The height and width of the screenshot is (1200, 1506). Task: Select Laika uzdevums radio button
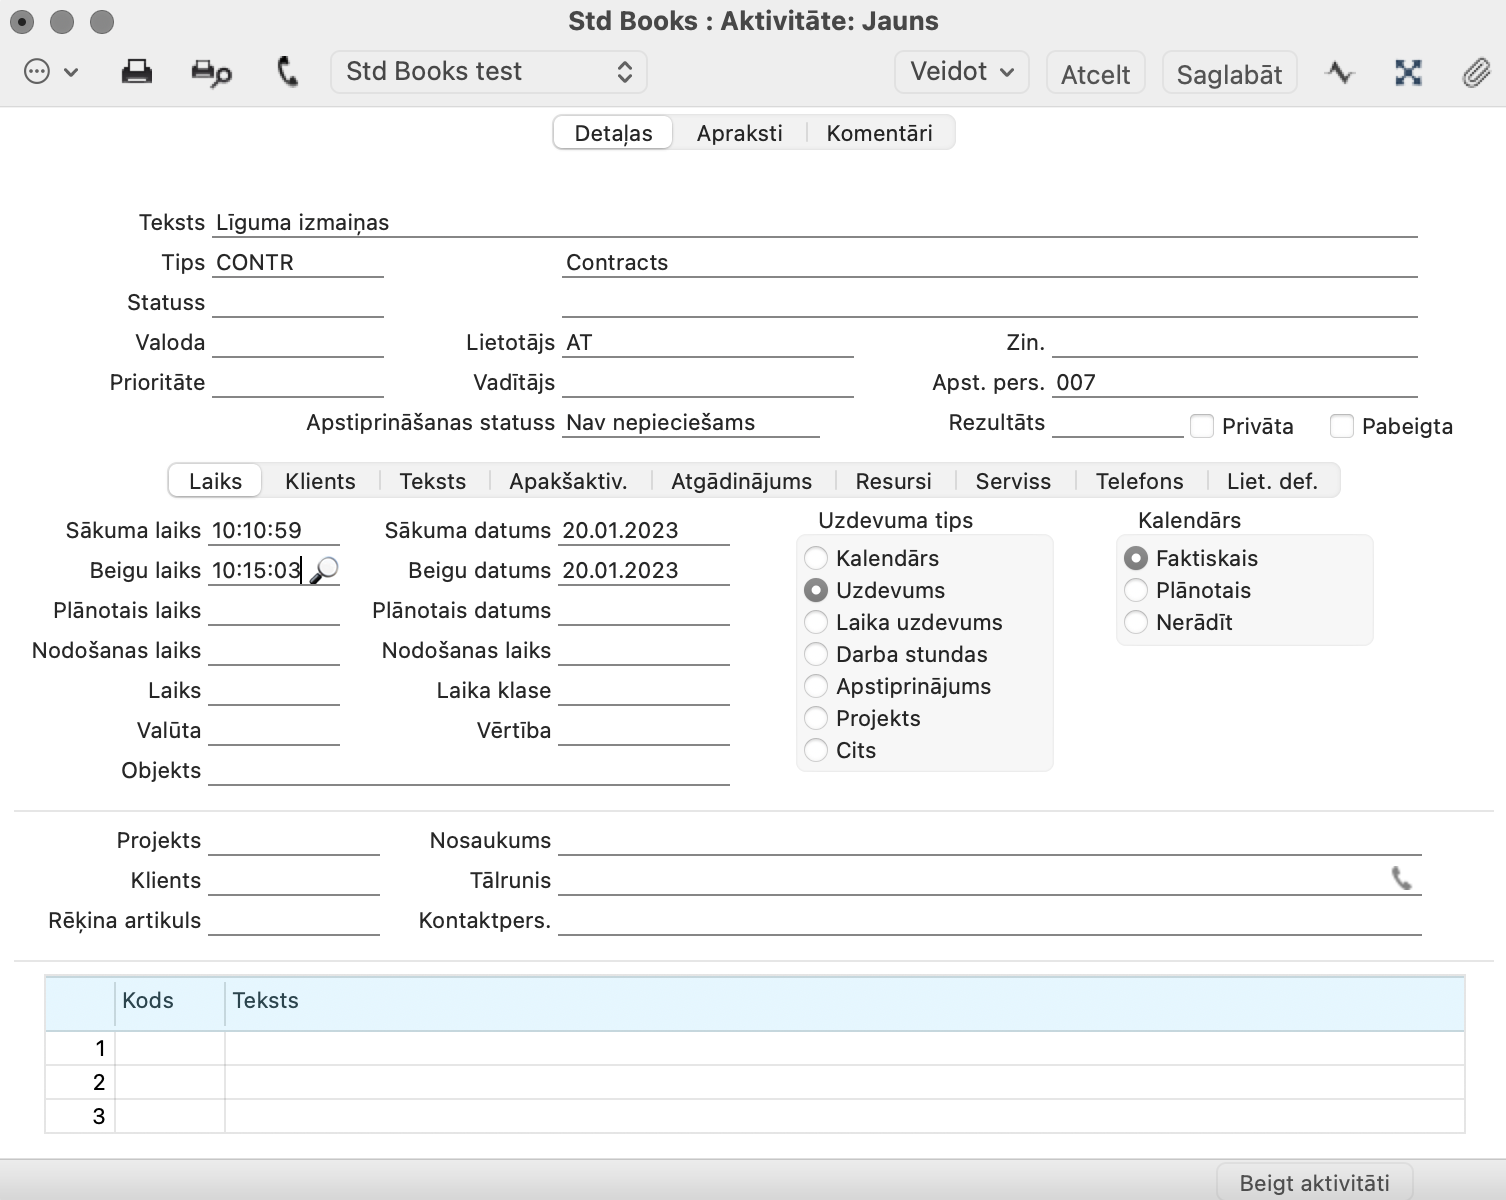[x=816, y=622]
